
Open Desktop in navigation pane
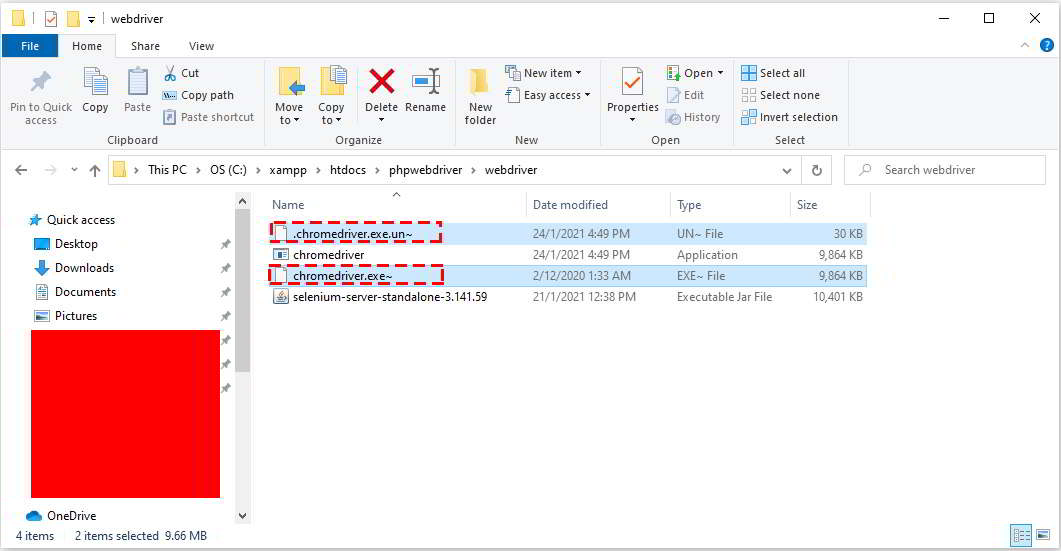point(66,244)
